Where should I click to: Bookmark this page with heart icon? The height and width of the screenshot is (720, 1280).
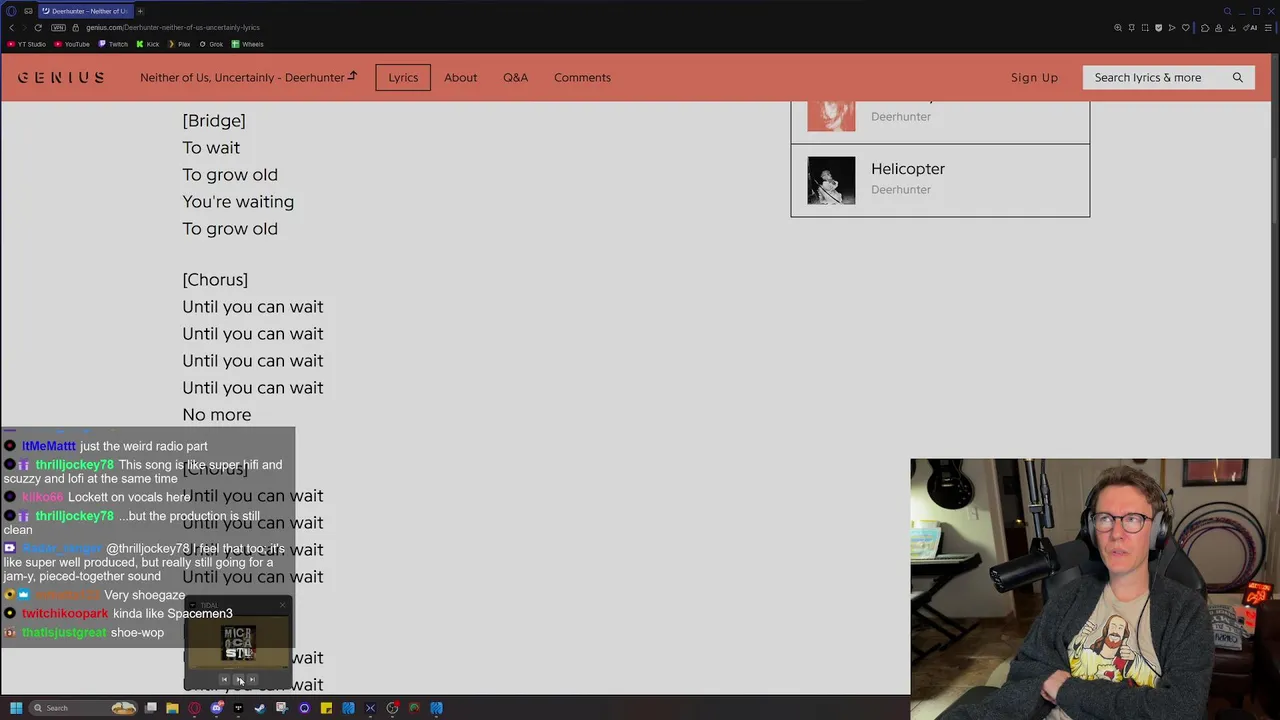(1186, 28)
